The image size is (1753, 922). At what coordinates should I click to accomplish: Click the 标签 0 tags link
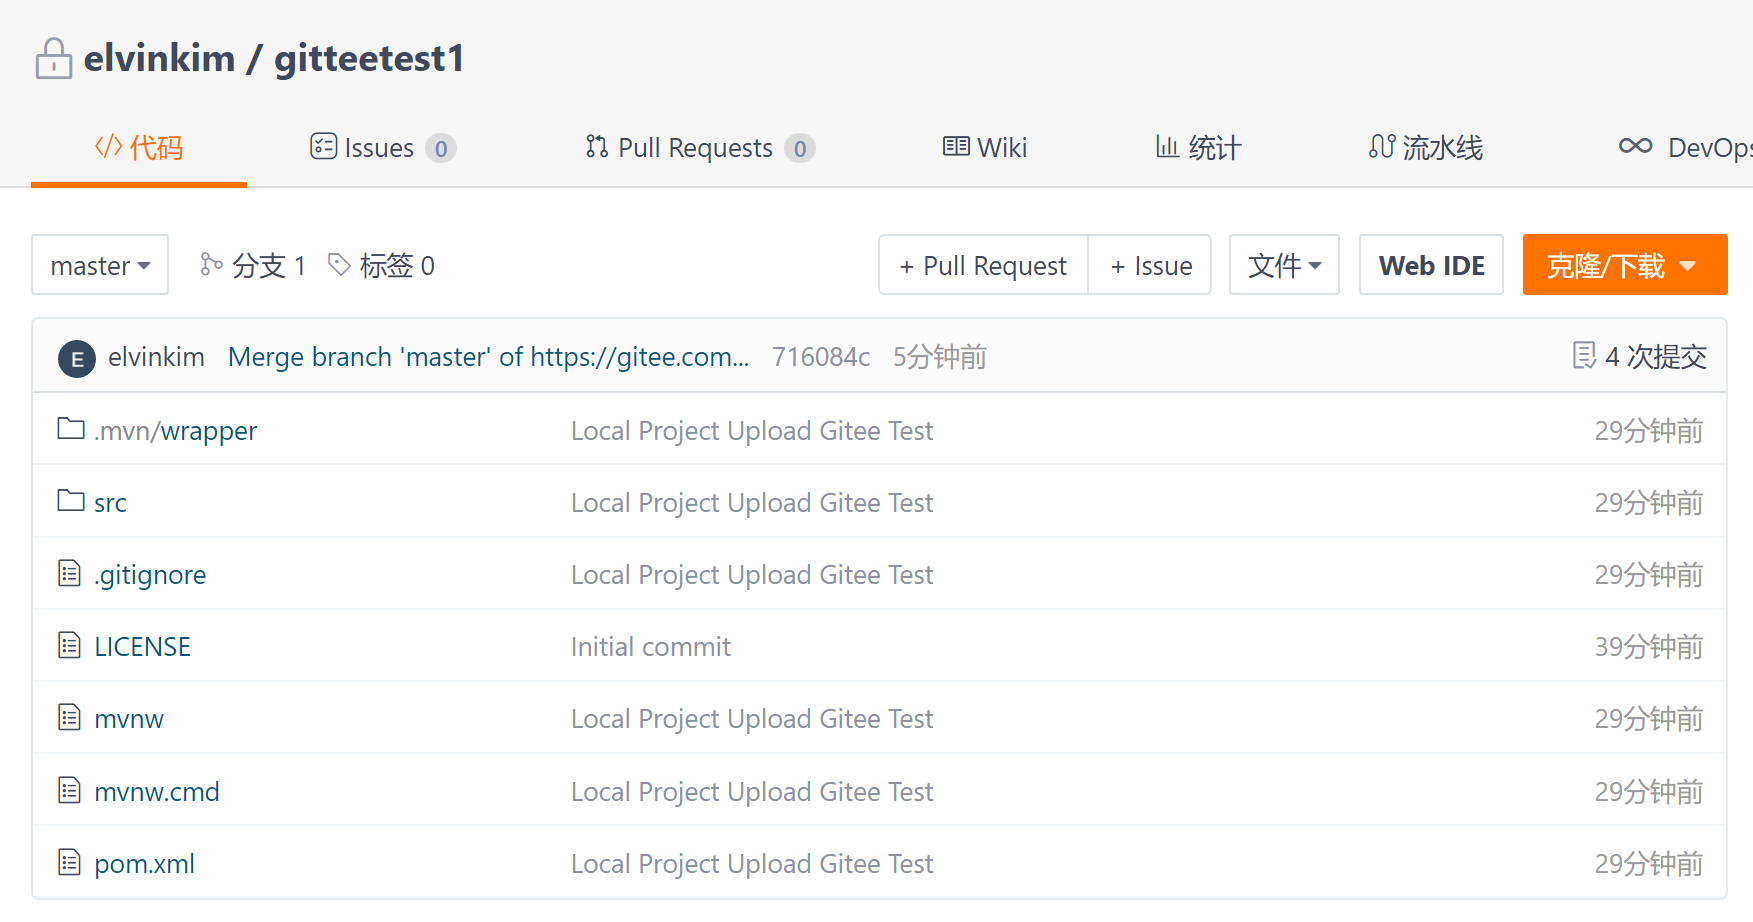[381, 265]
